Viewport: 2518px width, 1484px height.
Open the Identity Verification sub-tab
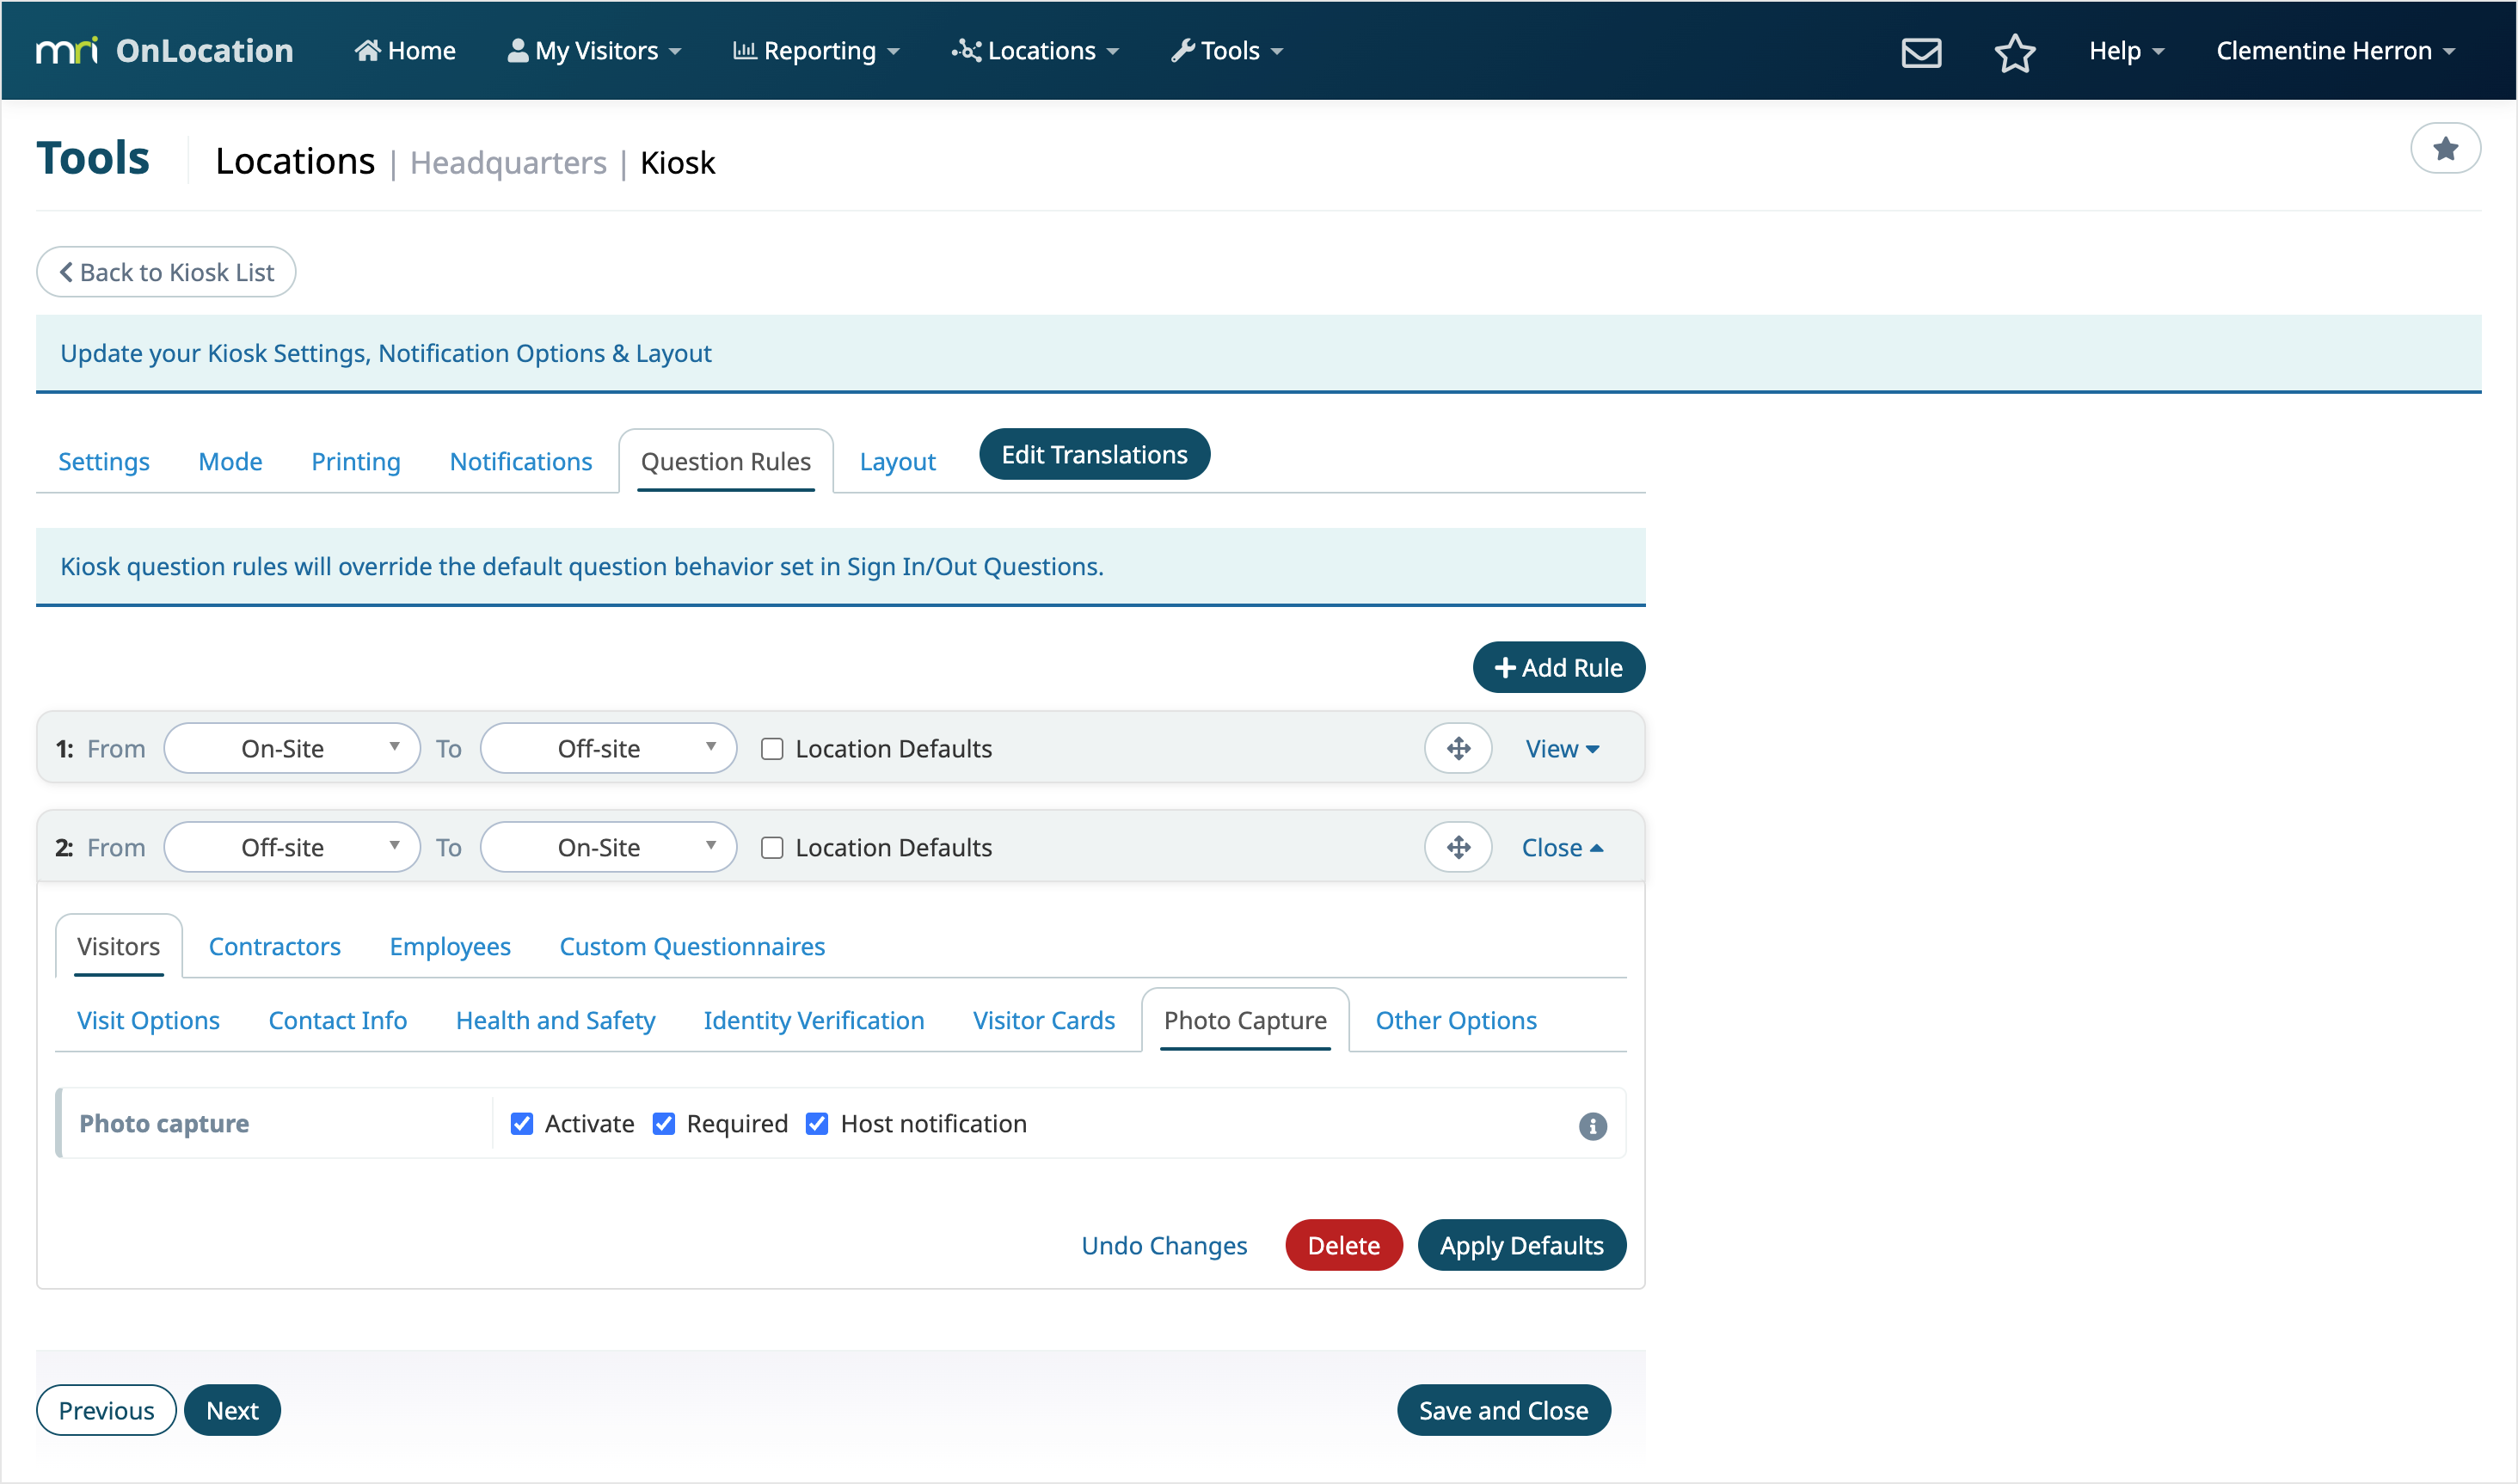[813, 1020]
